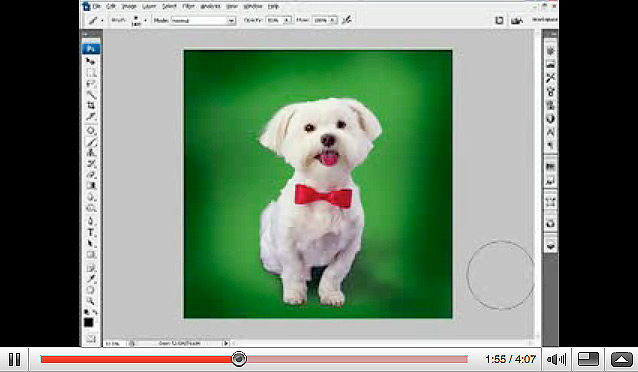The height and width of the screenshot is (372, 638).
Task: Open the Layer menu
Action: pyautogui.click(x=149, y=7)
